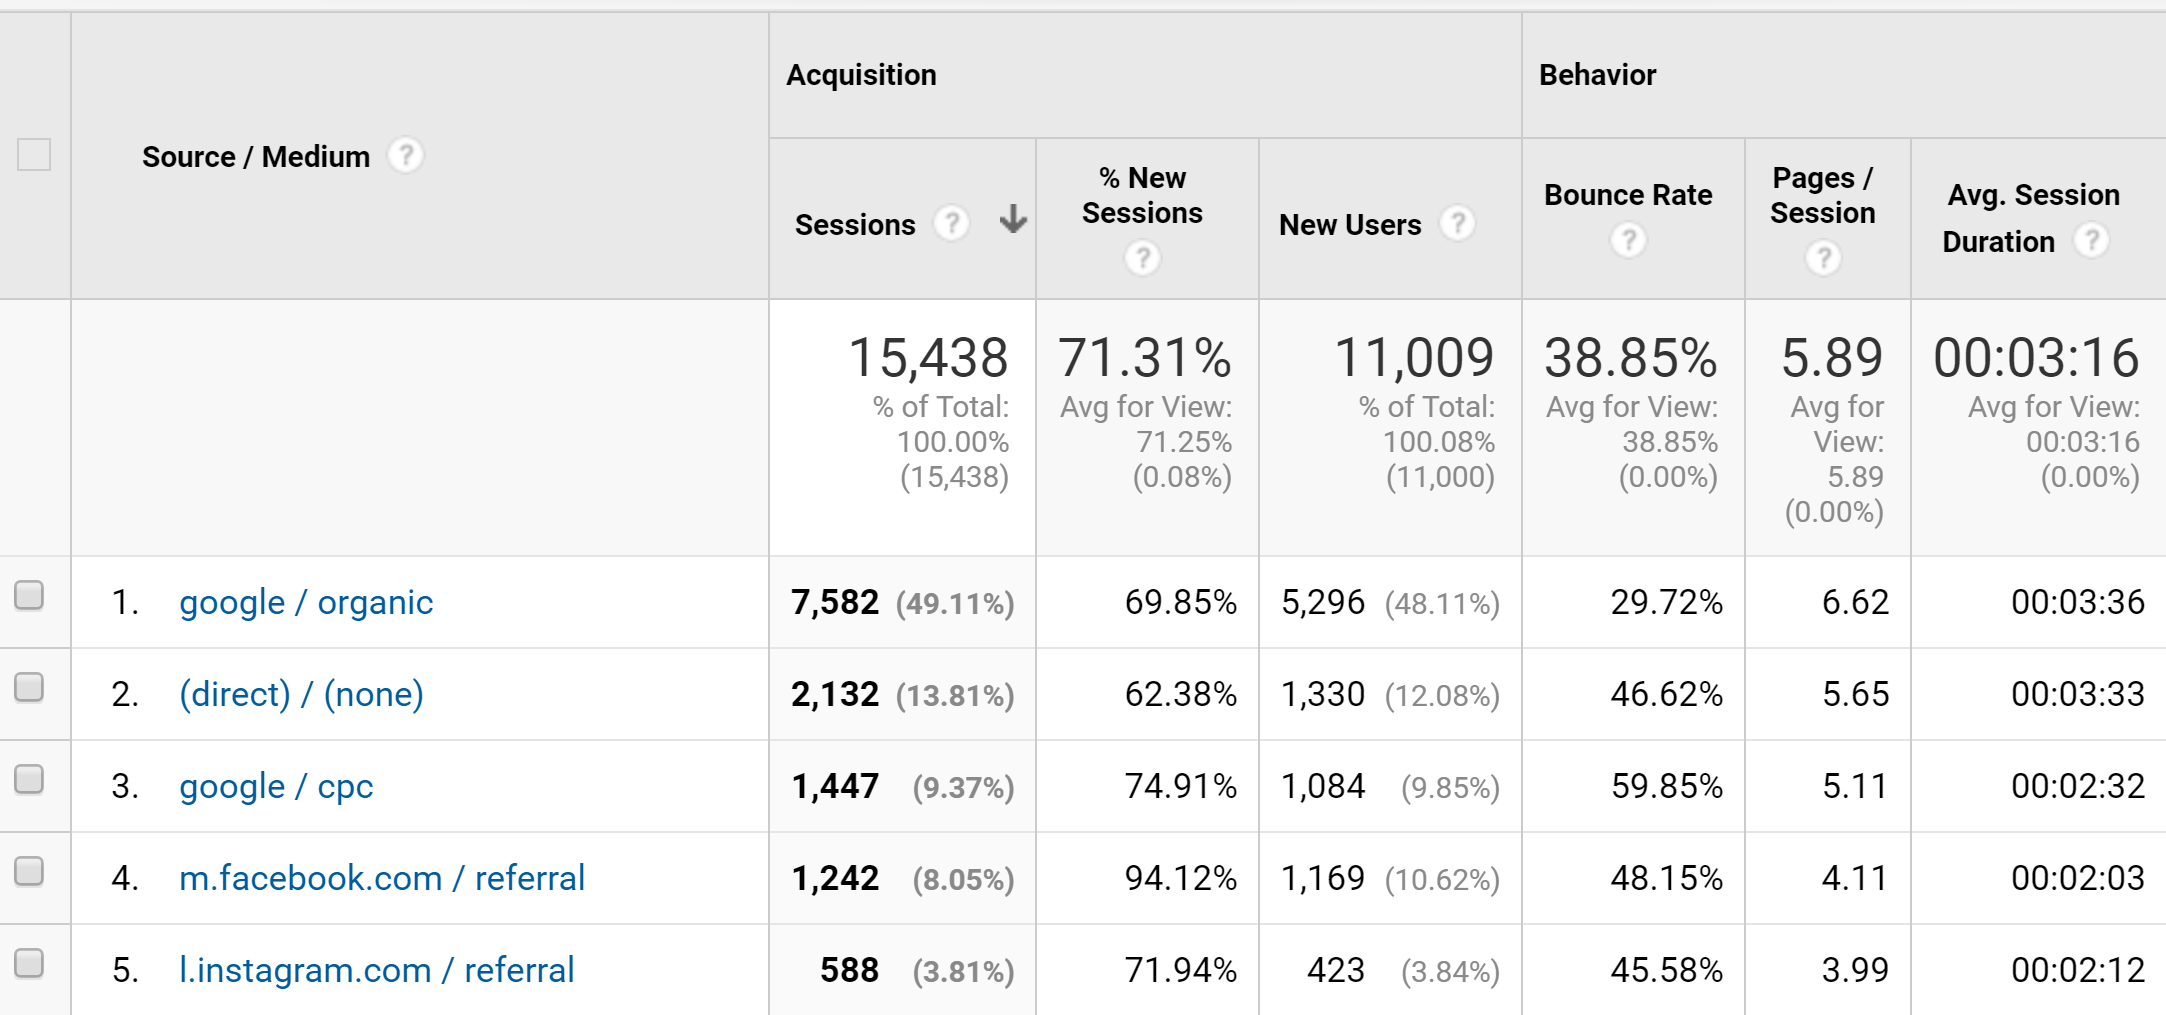Open the Avg. Session Duration help tooltip
This screenshot has height=1015, width=2166.
2090,240
